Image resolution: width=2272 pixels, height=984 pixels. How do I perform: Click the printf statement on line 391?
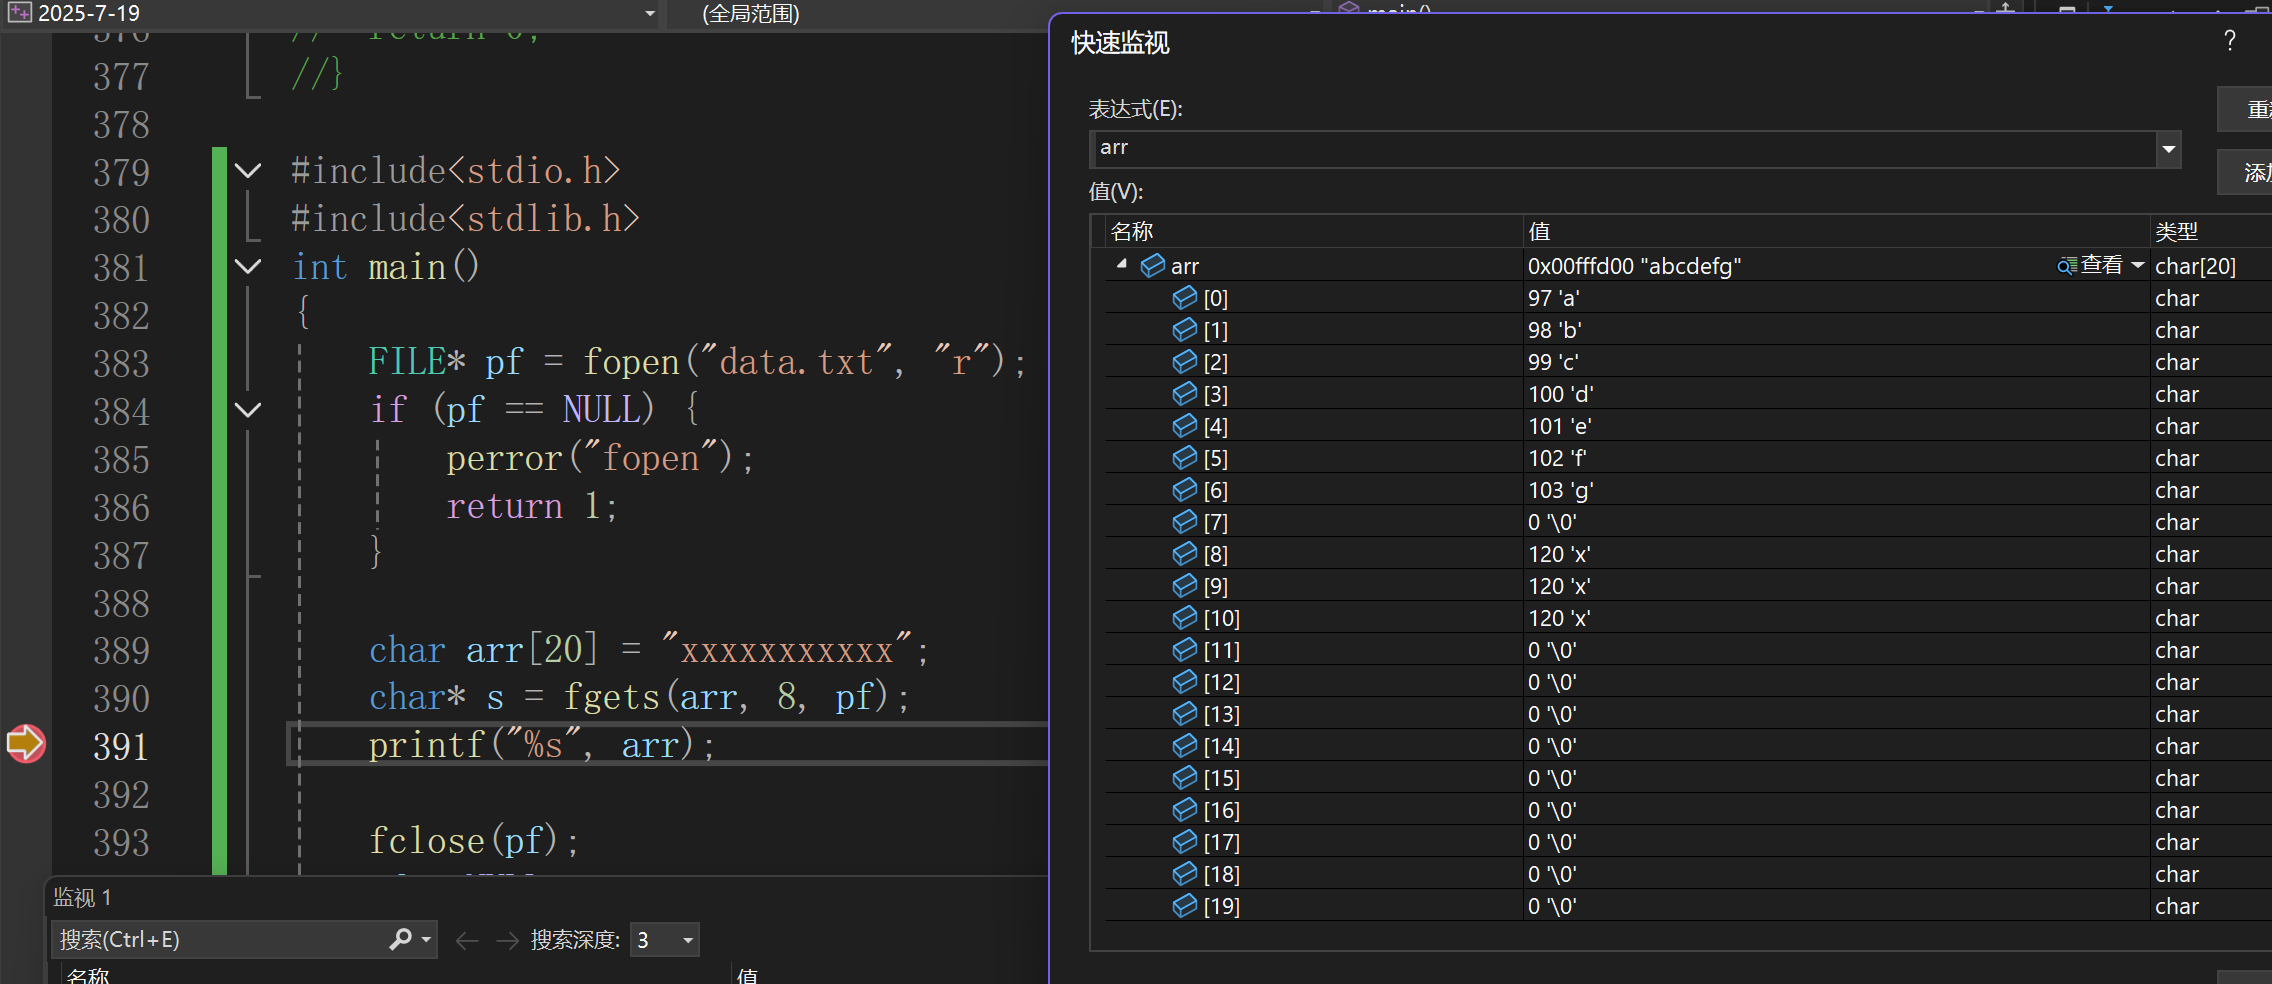[x=541, y=745]
